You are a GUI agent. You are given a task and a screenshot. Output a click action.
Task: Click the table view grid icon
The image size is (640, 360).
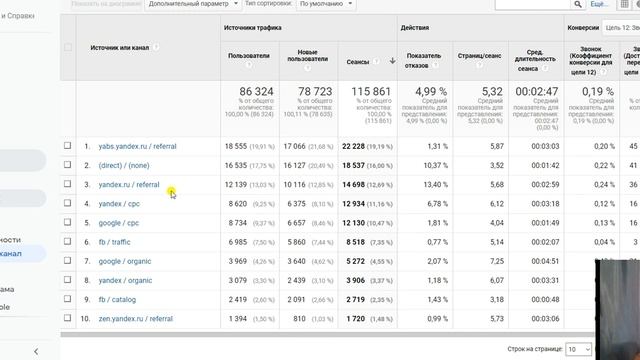(x=624, y=4)
